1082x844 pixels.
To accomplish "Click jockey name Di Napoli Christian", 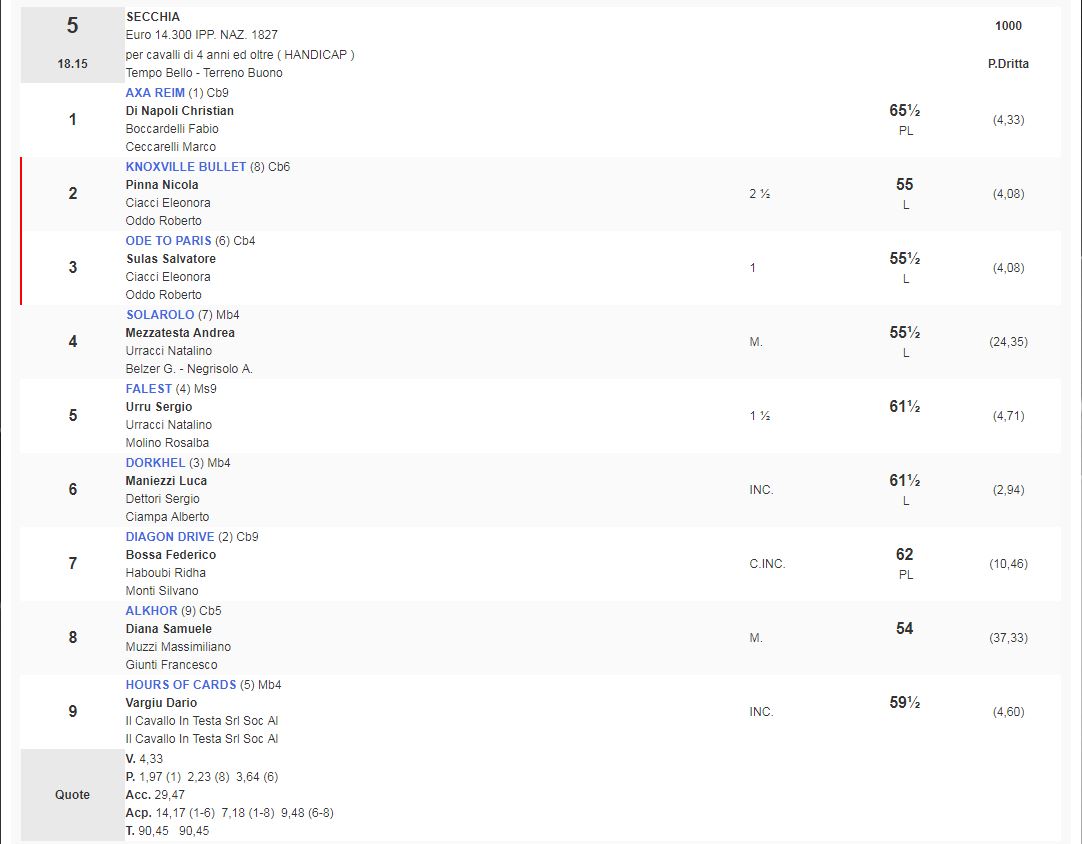I will point(180,111).
